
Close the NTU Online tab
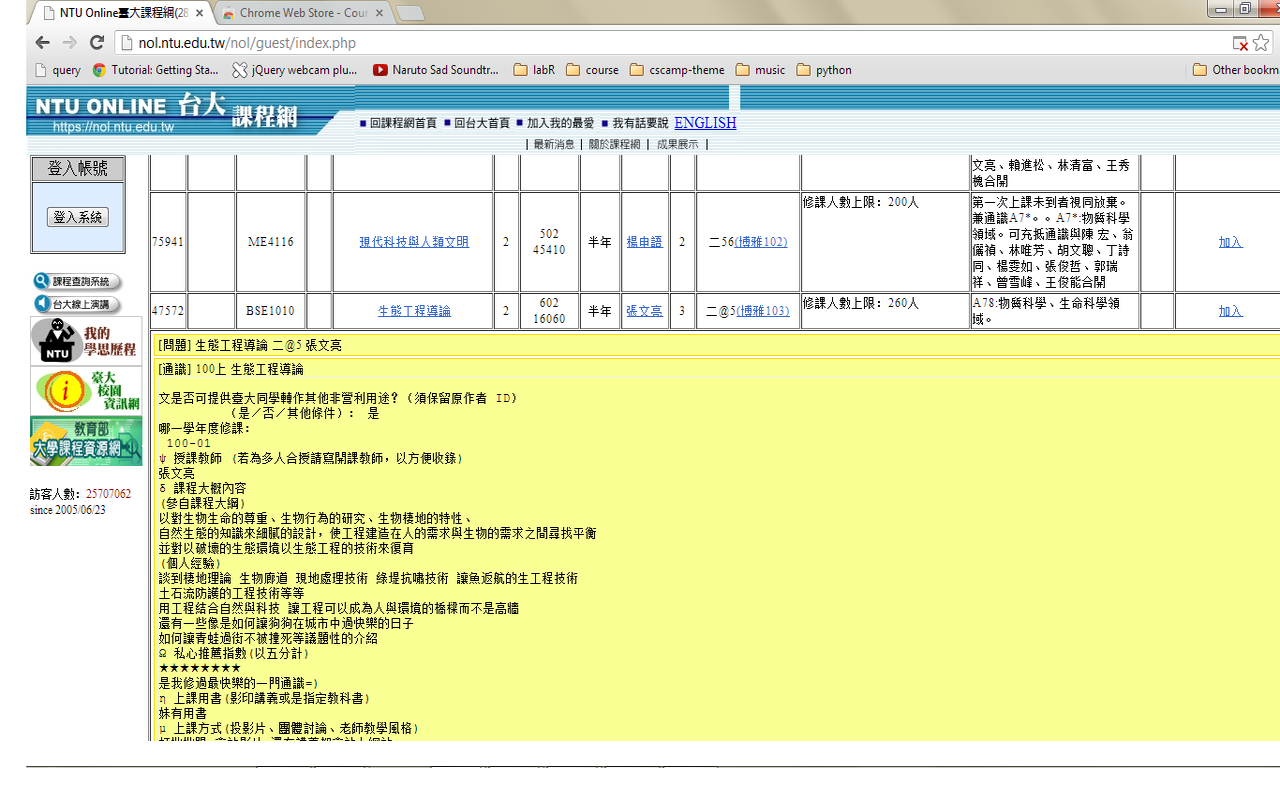pos(199,13)
